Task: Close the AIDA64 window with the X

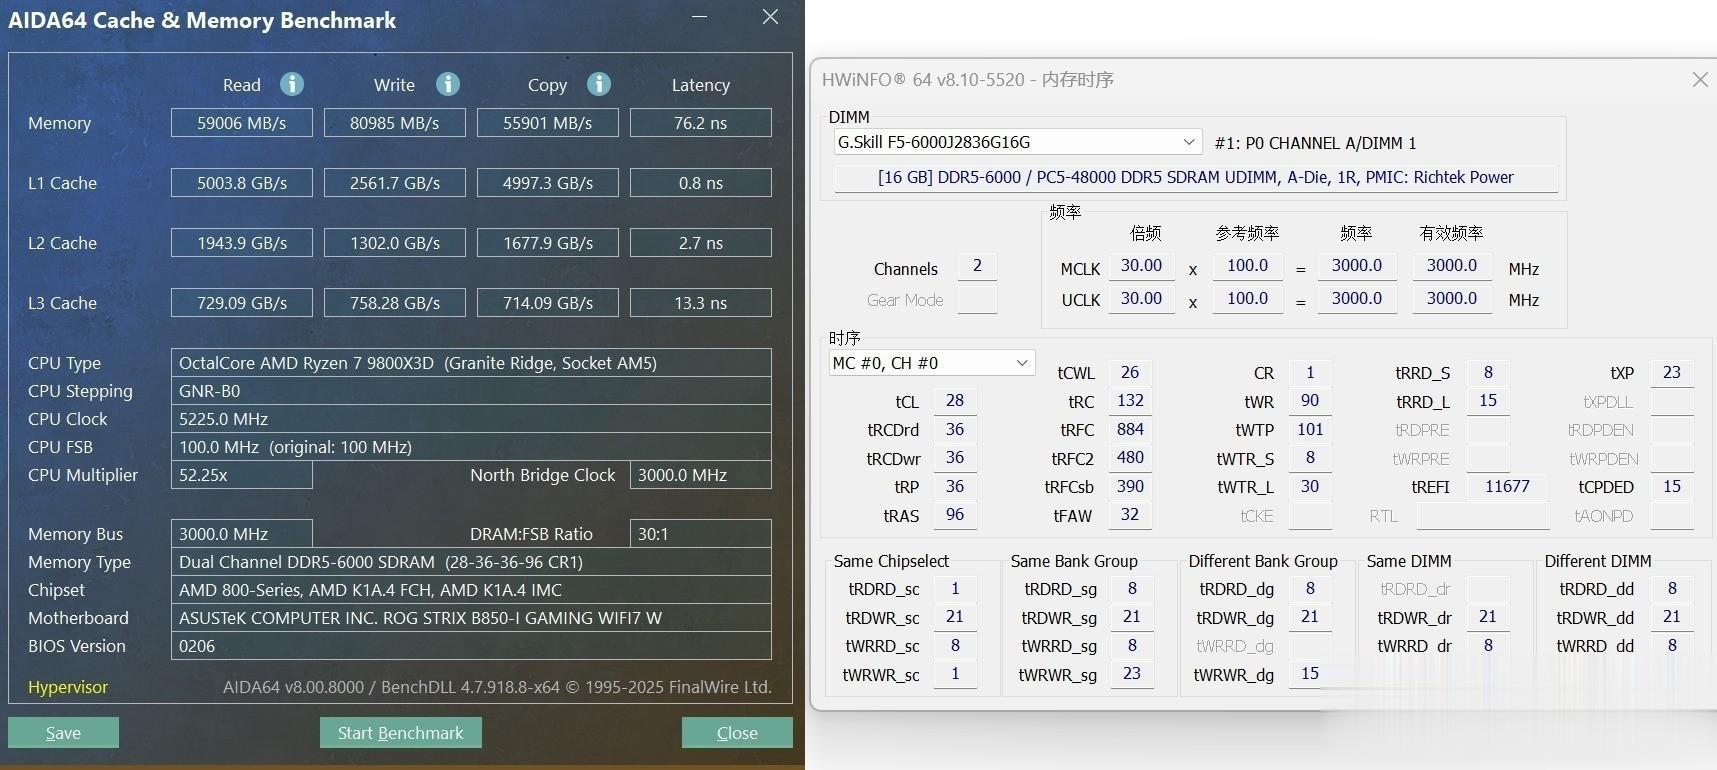Action: 770,17
